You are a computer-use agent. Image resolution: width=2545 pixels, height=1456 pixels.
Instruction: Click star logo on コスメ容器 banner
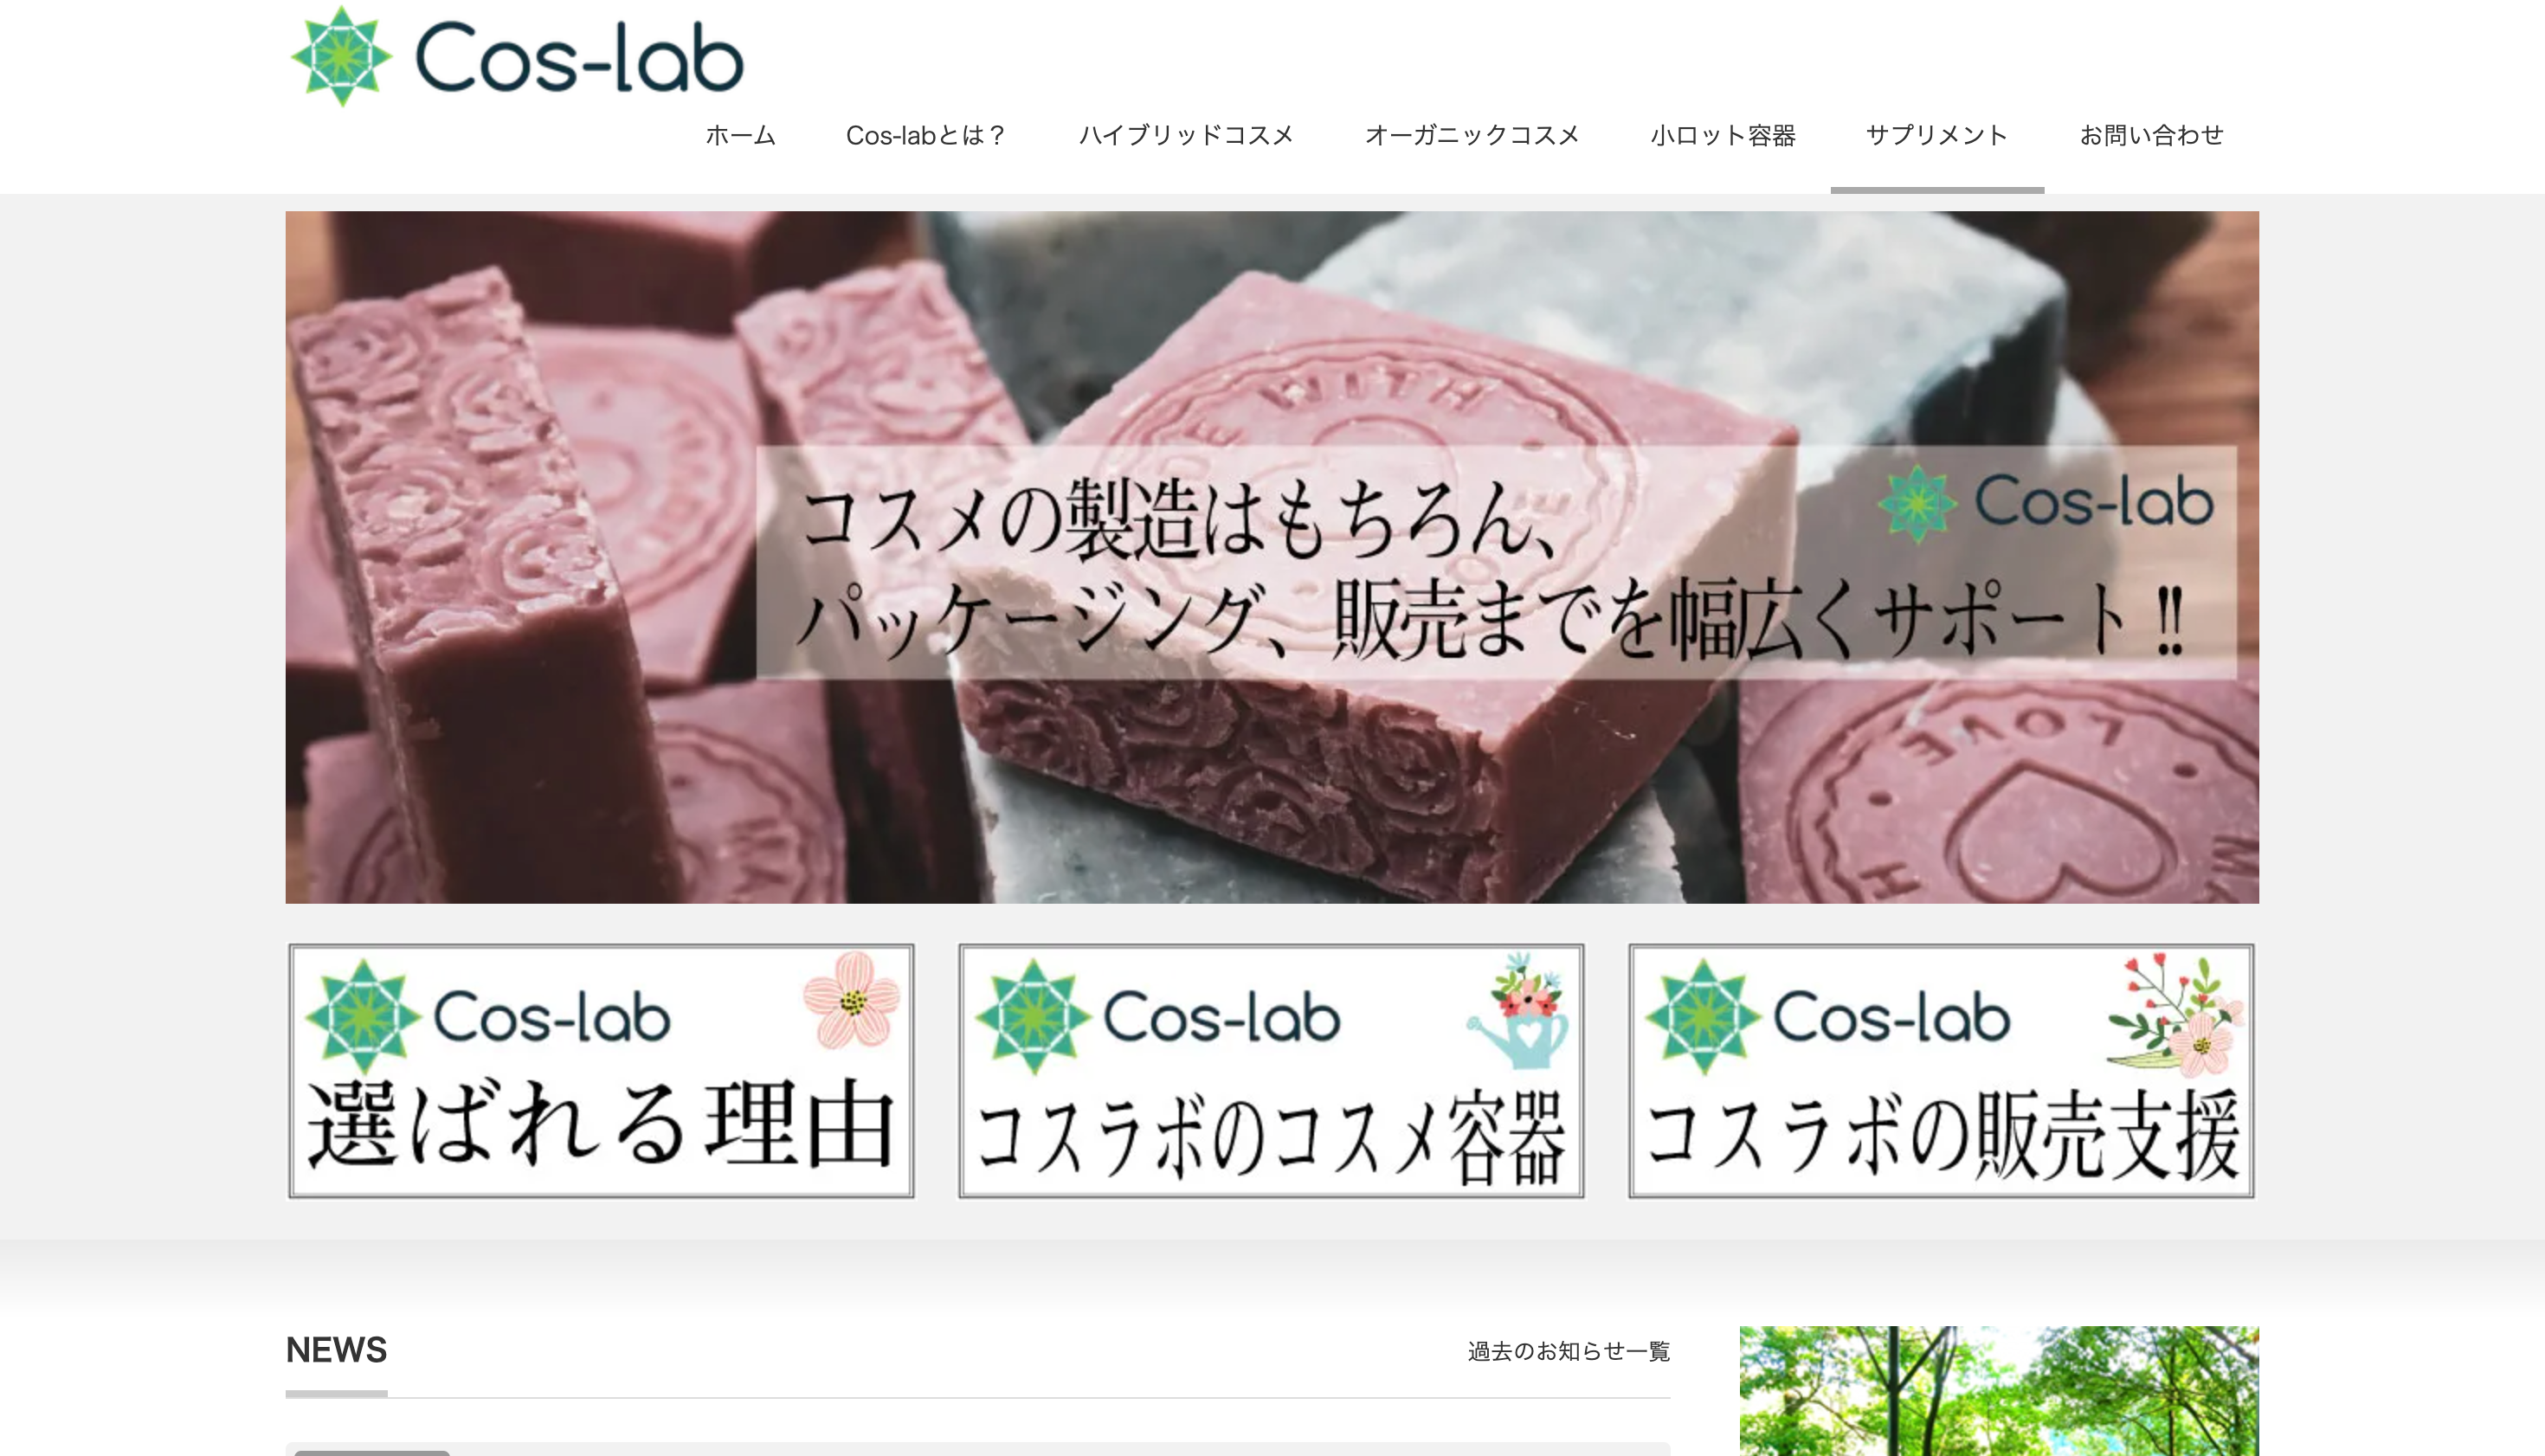[x=1033, y=1017]
